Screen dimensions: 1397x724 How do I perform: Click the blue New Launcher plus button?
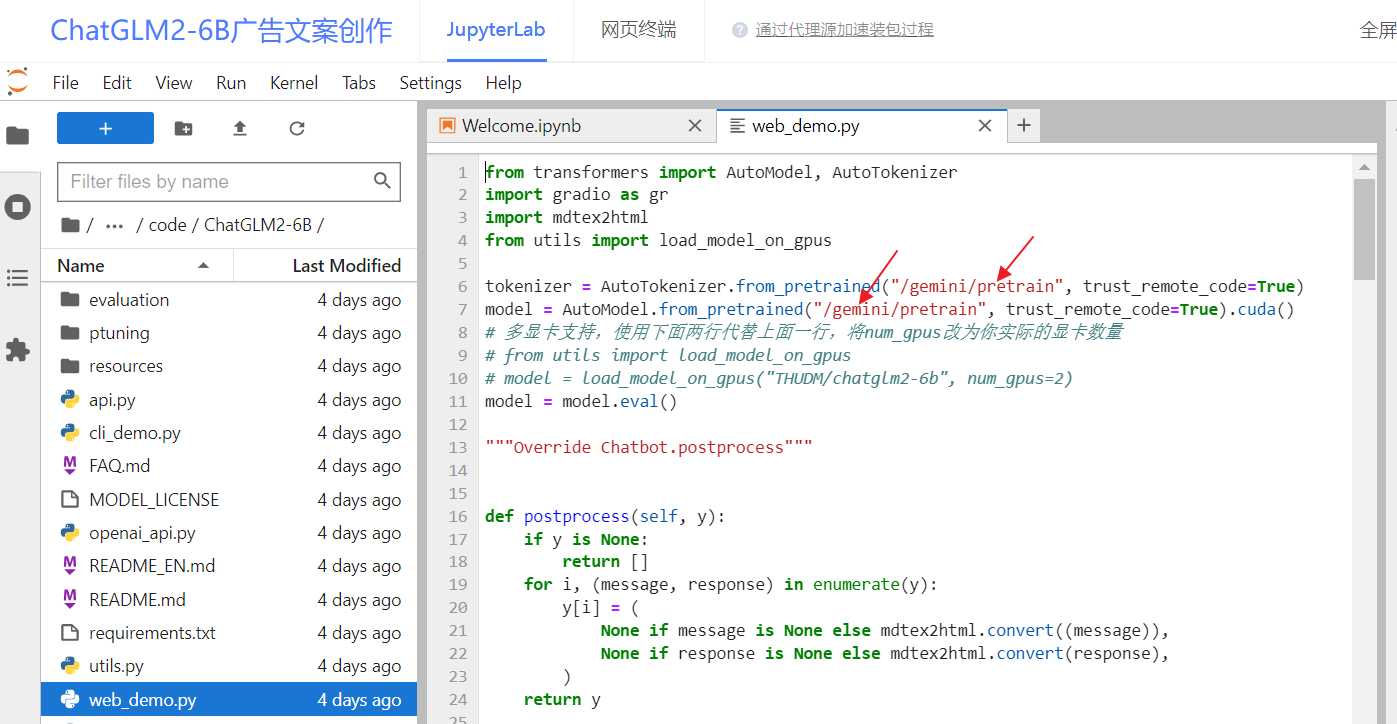(105, 128)
